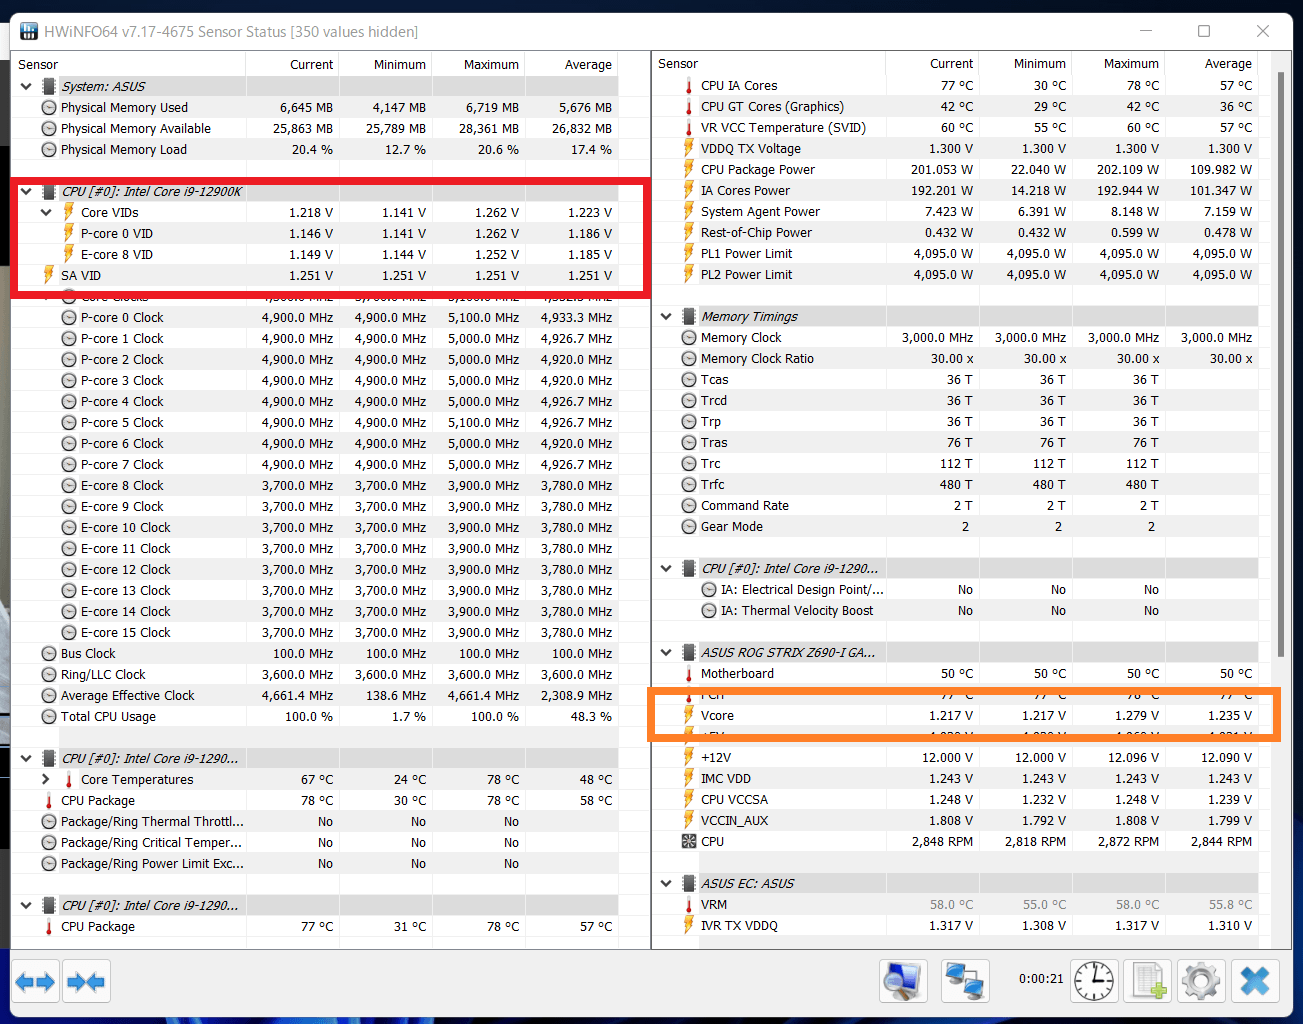Click the left pane Current column header
1303x1024 pixels.
pos(292,64)
